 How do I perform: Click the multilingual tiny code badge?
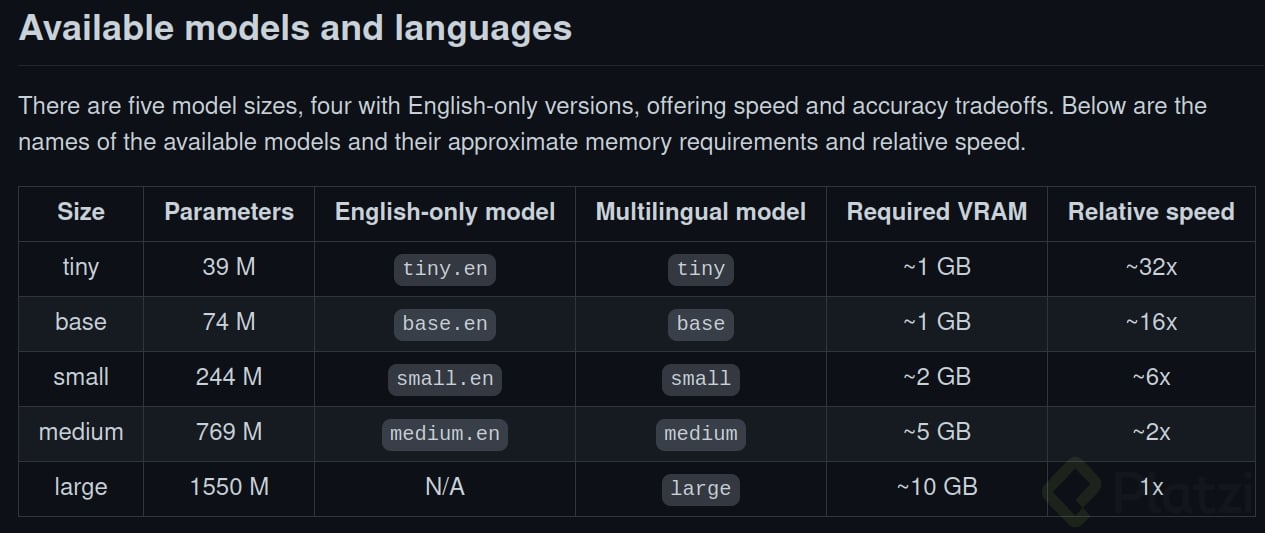(701, 268)
